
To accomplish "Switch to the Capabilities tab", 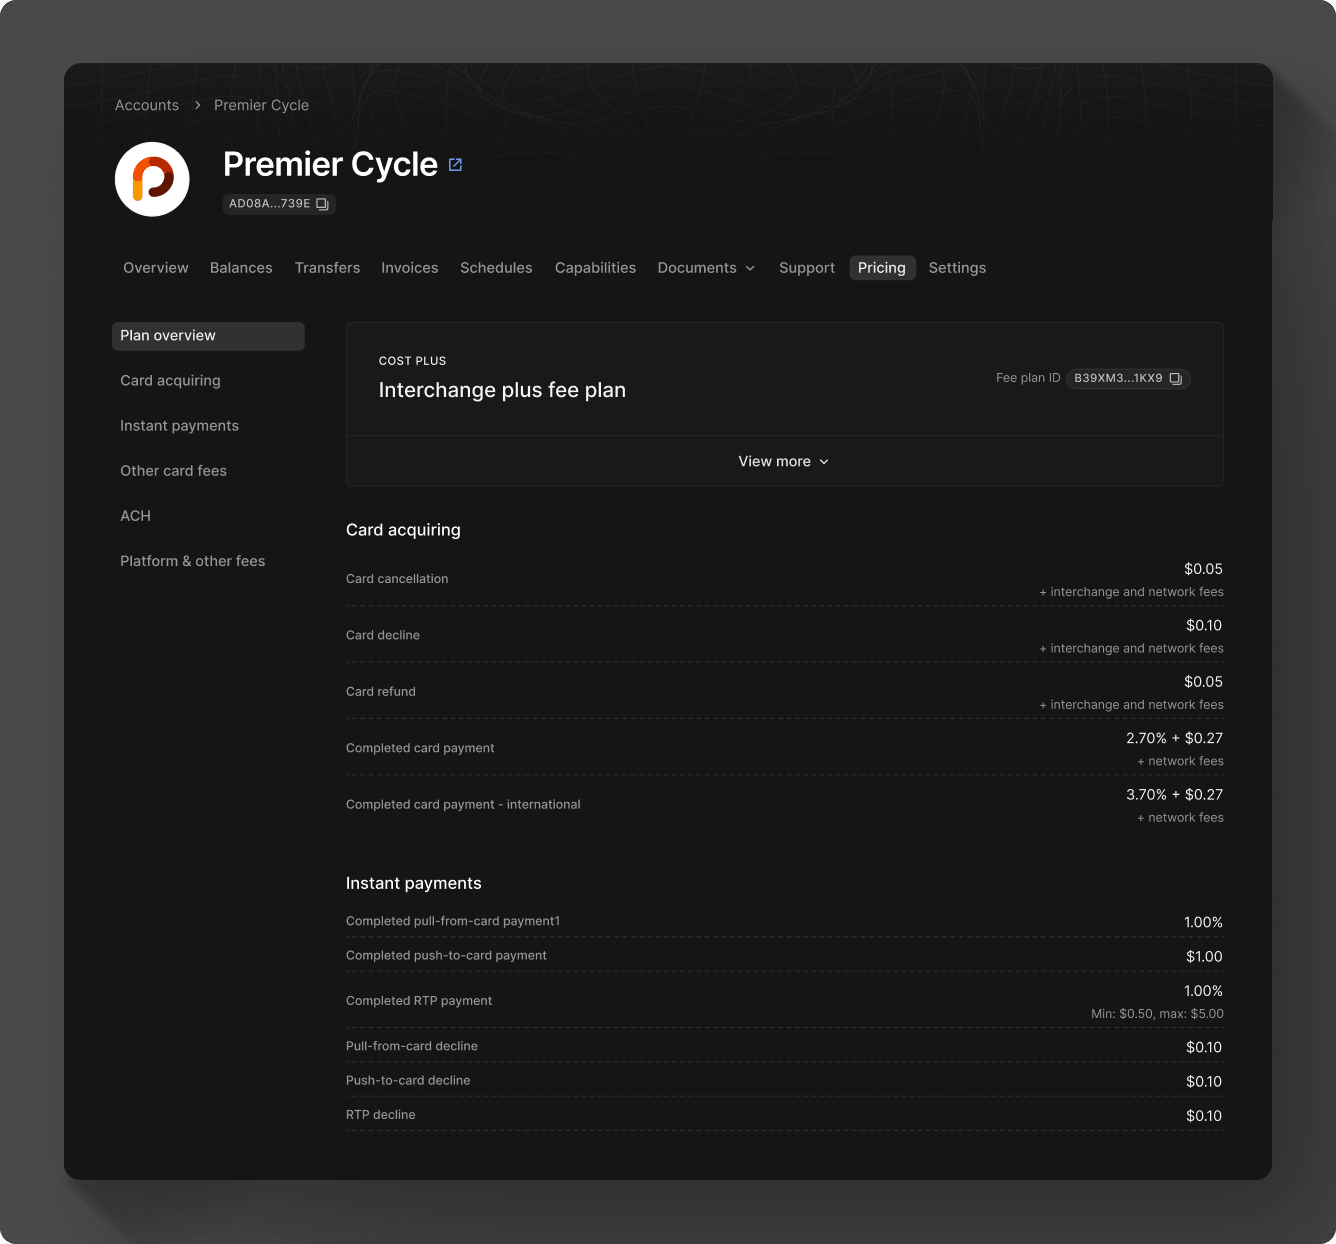I will (595, 268).
